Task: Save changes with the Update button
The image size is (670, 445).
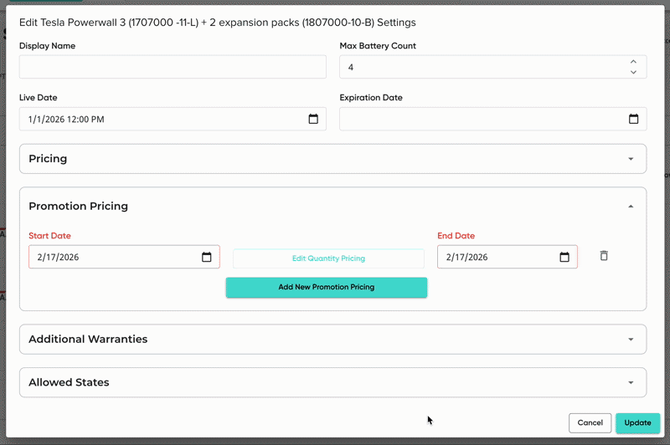Action: (x=637, y=423)
